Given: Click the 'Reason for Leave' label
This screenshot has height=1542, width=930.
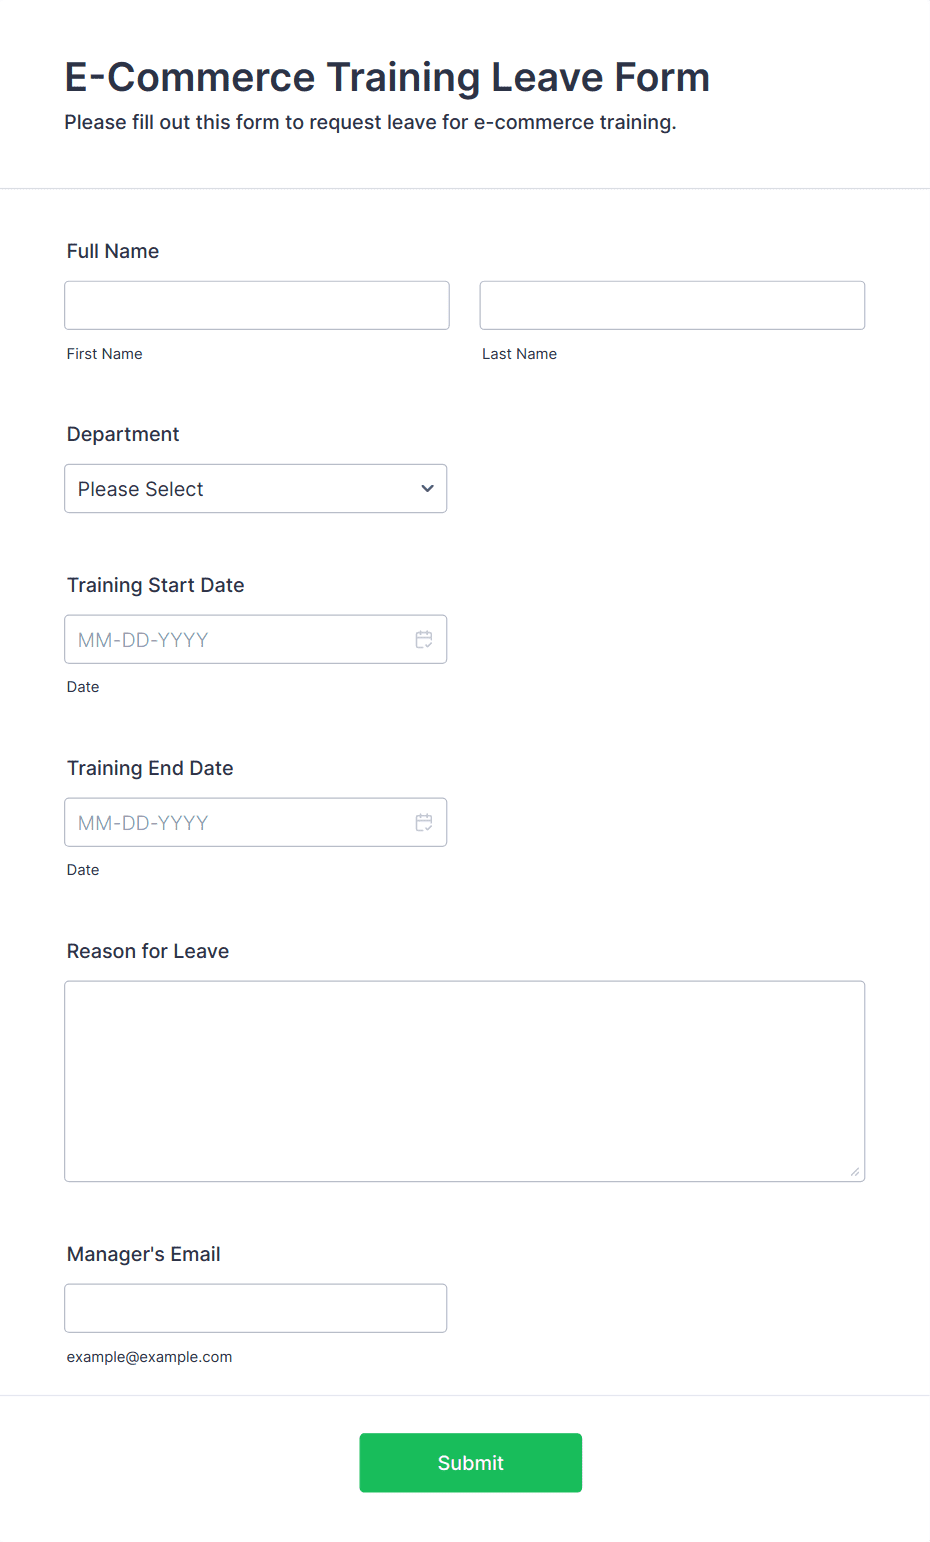Looking at the screenshot, I should pos(148,952).
